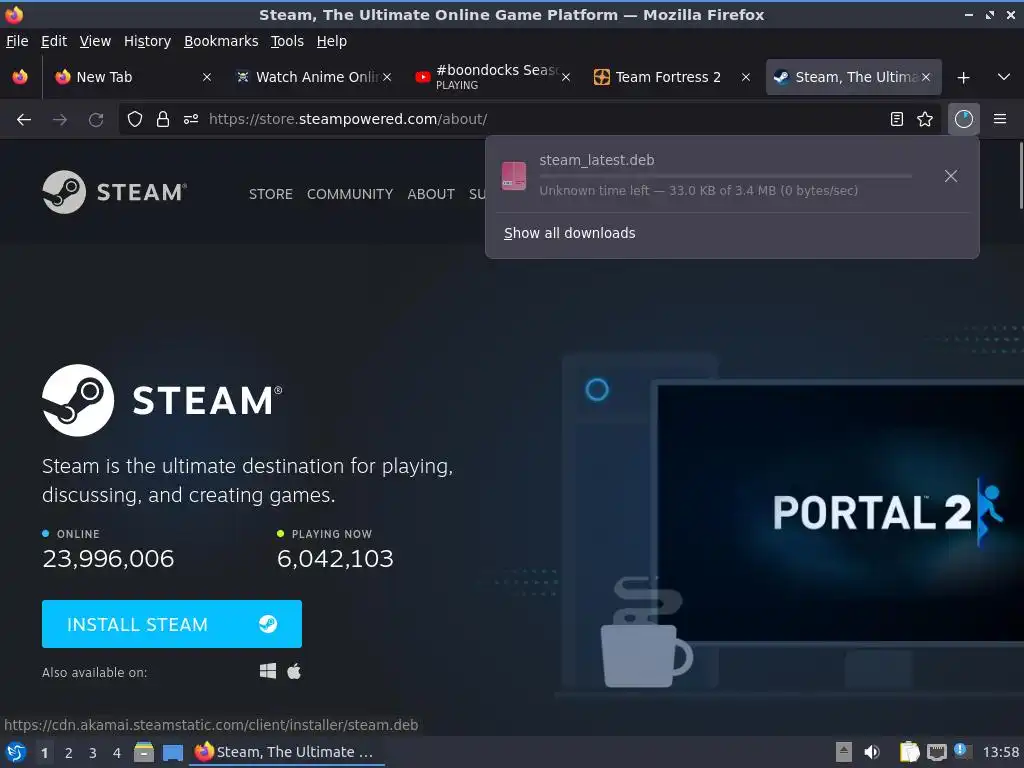Click the INSTALL STEAM button
Screen dimensions: 1024x768
172,624
